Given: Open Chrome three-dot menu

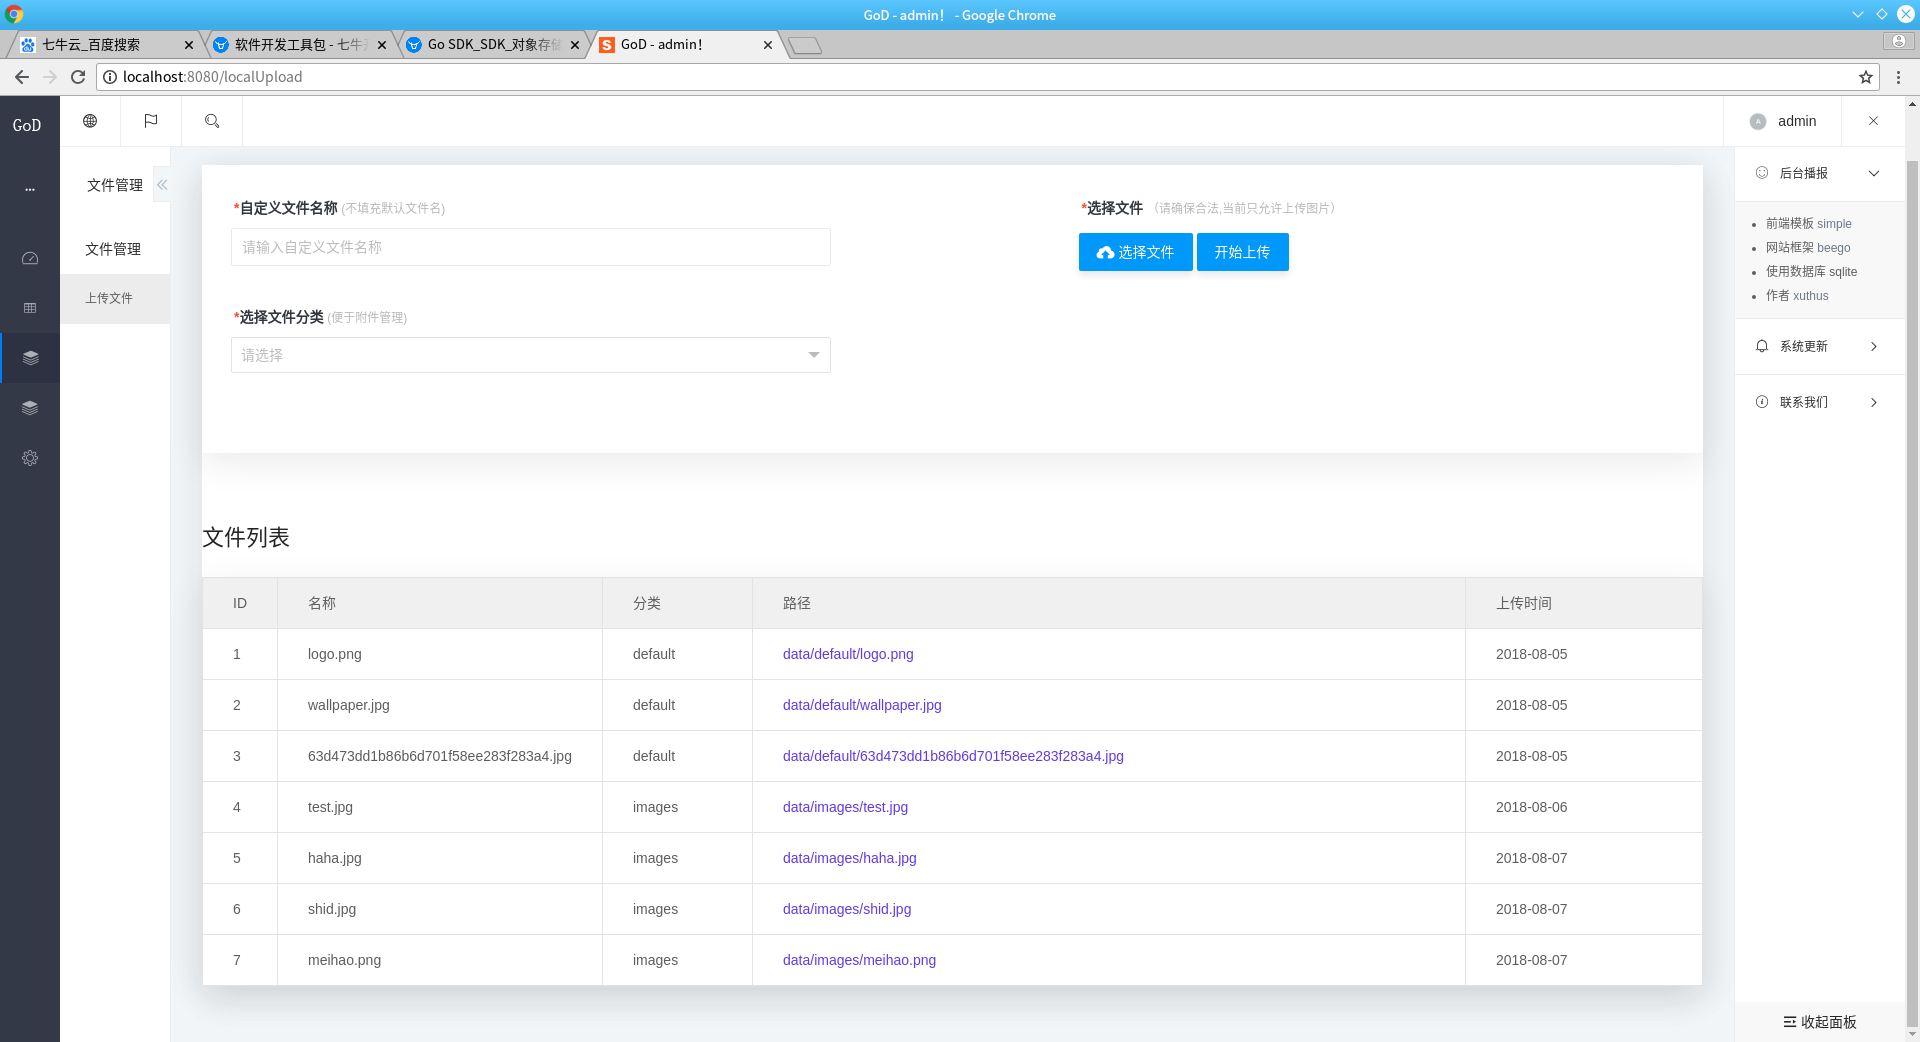Looking at the screenshot, I should (1898, 77).
